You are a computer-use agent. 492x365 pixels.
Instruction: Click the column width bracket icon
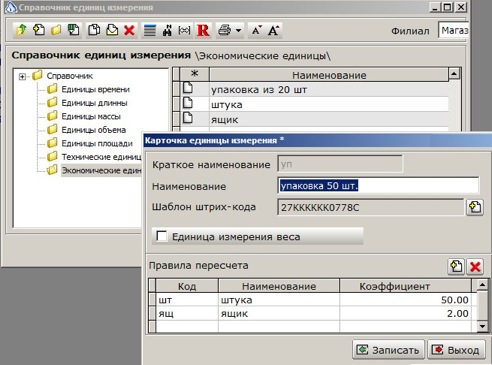tap(184, 30)
